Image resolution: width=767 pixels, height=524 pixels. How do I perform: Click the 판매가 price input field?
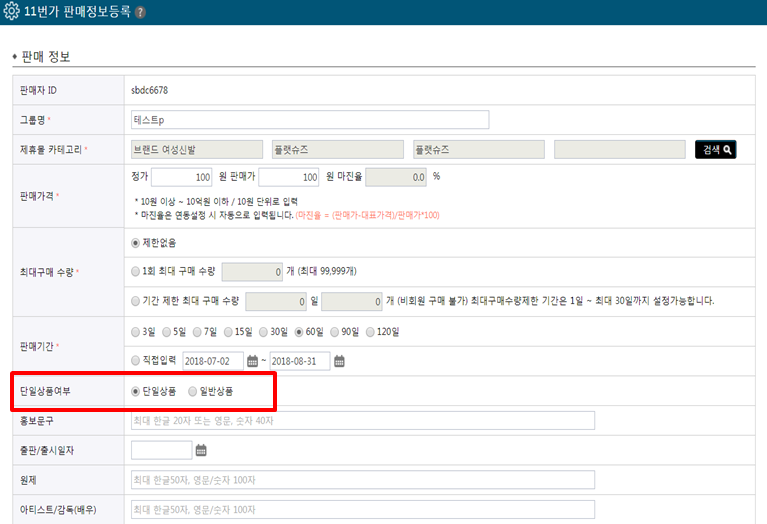[x=288, y=178]
